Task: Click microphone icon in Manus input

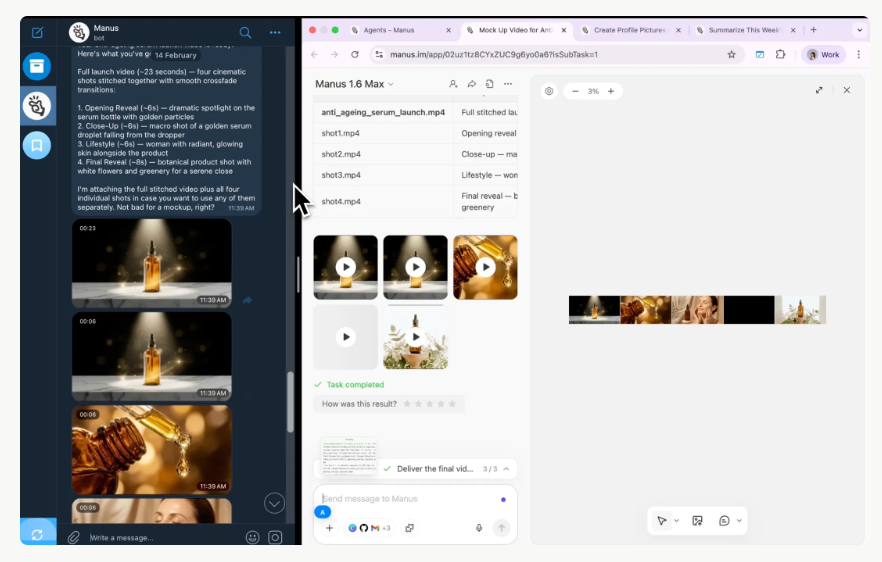Action: pos(479,528)
